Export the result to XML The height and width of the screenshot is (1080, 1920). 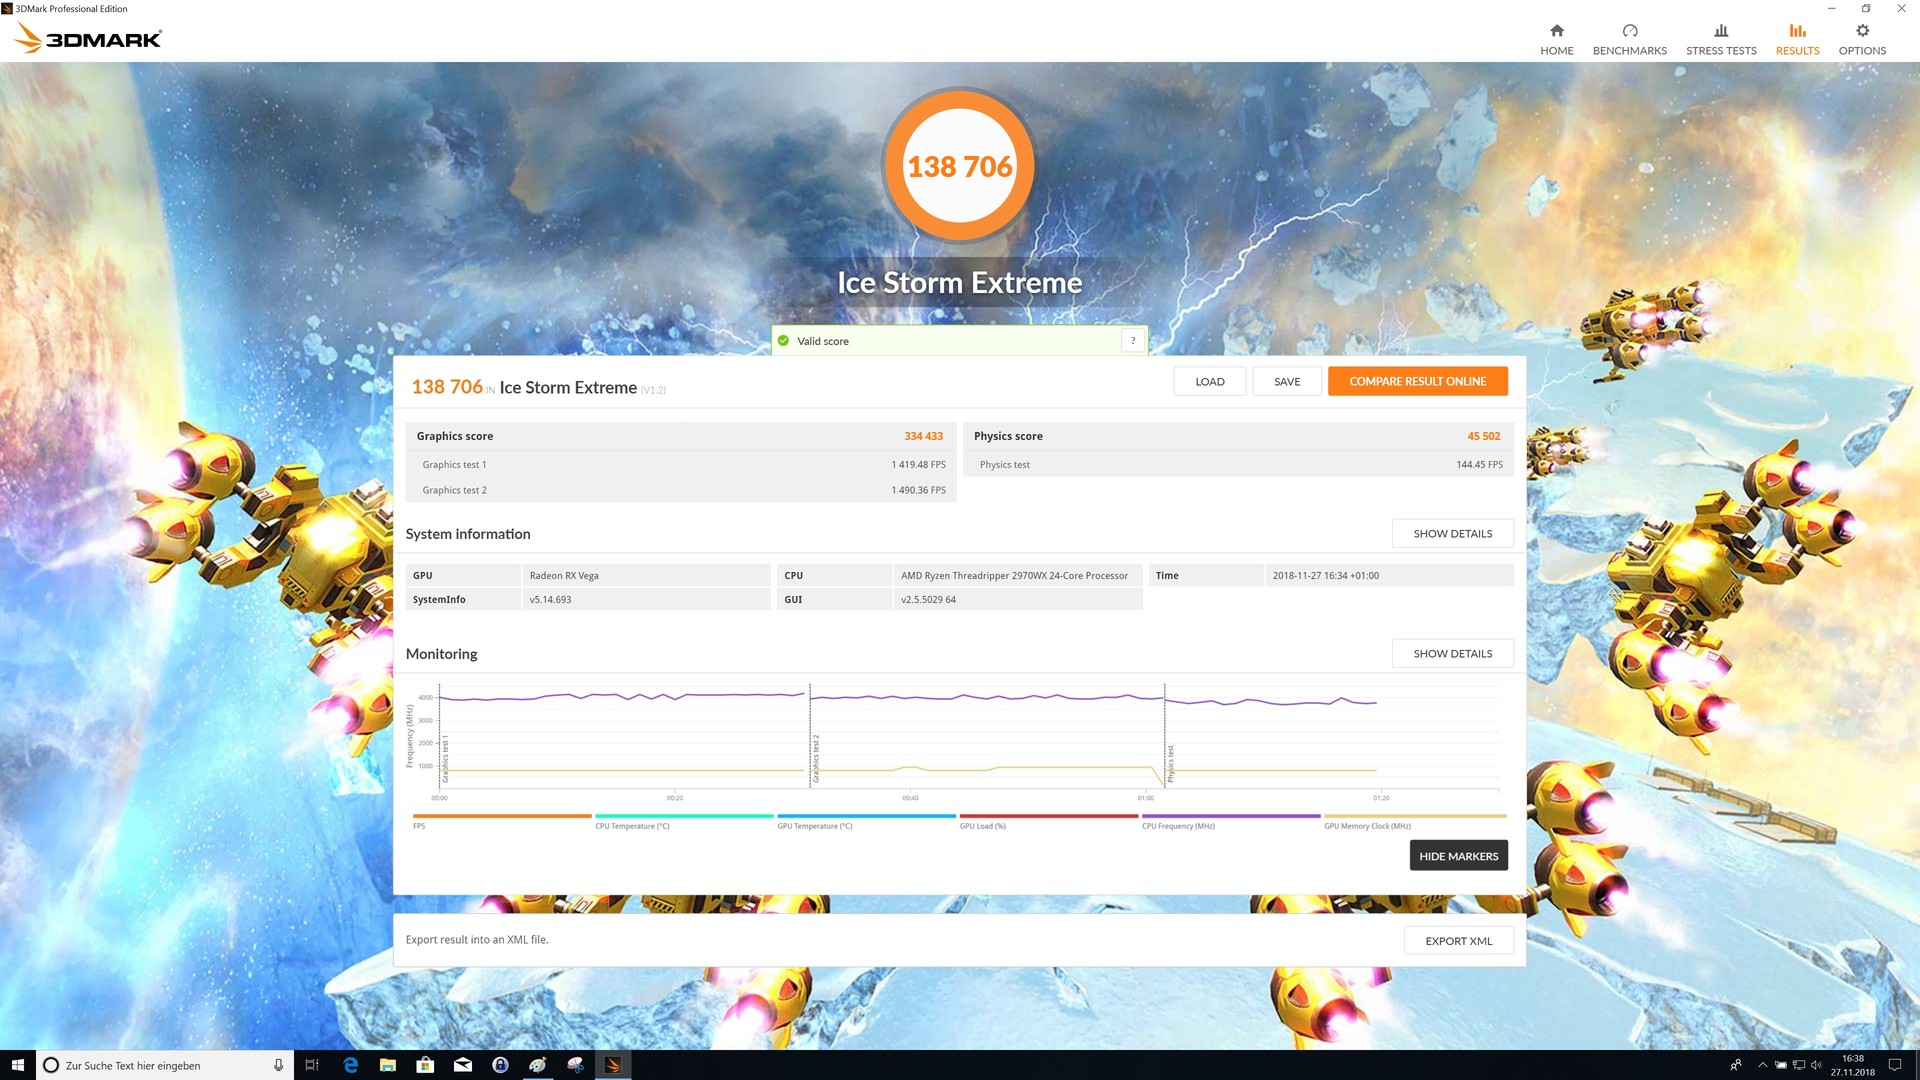(x=1458, y=941)
